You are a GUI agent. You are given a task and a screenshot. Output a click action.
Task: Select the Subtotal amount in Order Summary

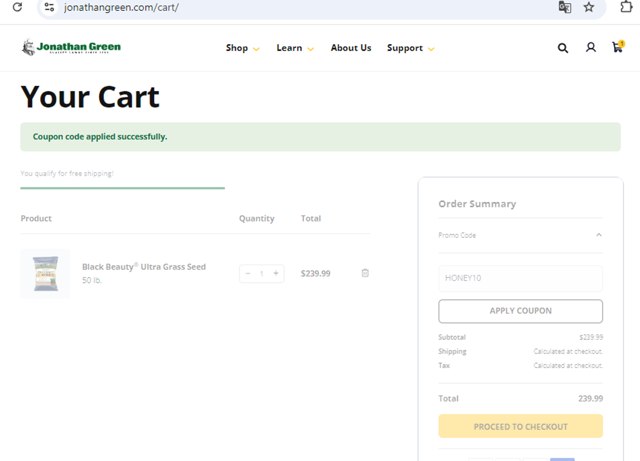pyautogui.click(x=591, y=337)
